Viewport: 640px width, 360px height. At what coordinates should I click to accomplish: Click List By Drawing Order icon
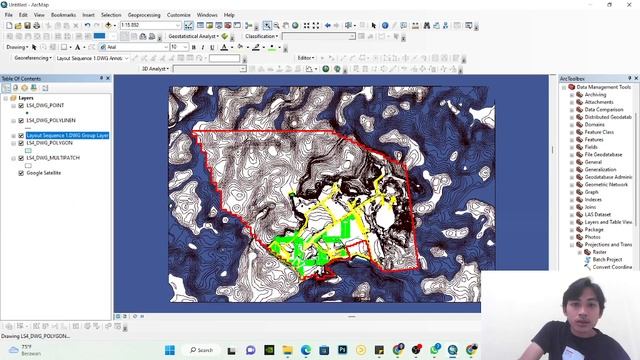click(x=6, y=88)
